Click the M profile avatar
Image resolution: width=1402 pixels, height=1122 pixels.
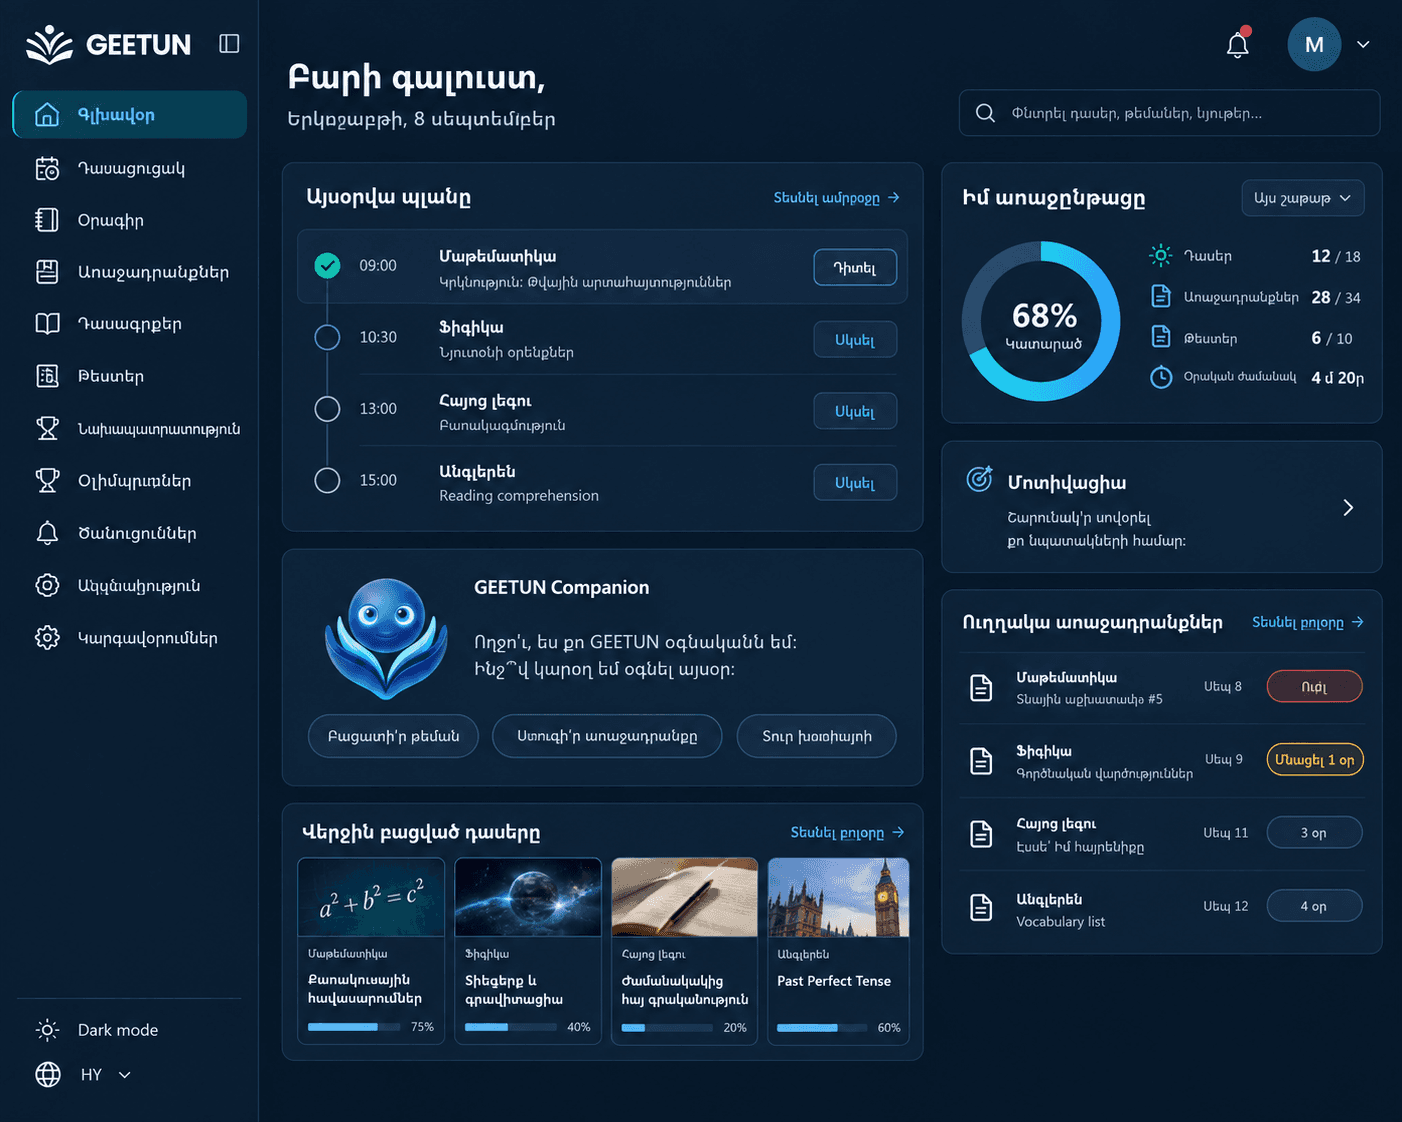point(1314,44)
